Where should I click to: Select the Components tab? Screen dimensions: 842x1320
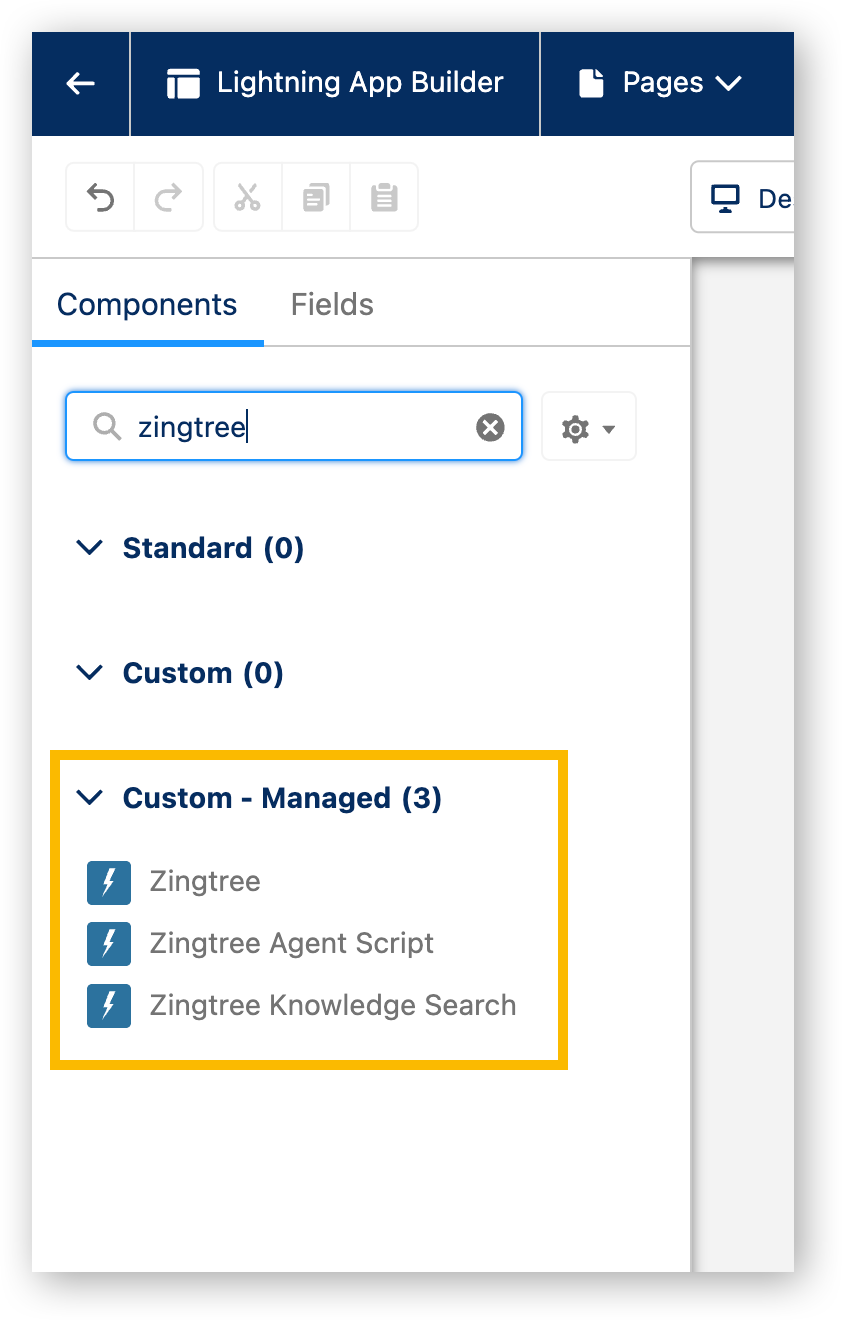coord(146,303)
